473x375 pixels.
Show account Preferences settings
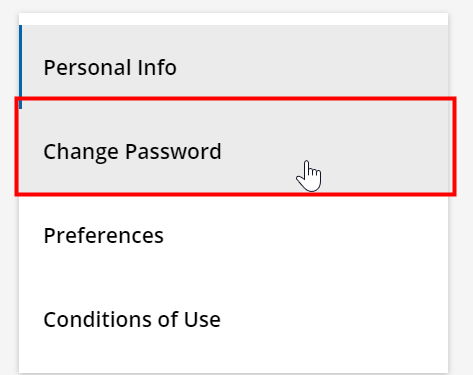pyautogui.click(x=234, y=235)
